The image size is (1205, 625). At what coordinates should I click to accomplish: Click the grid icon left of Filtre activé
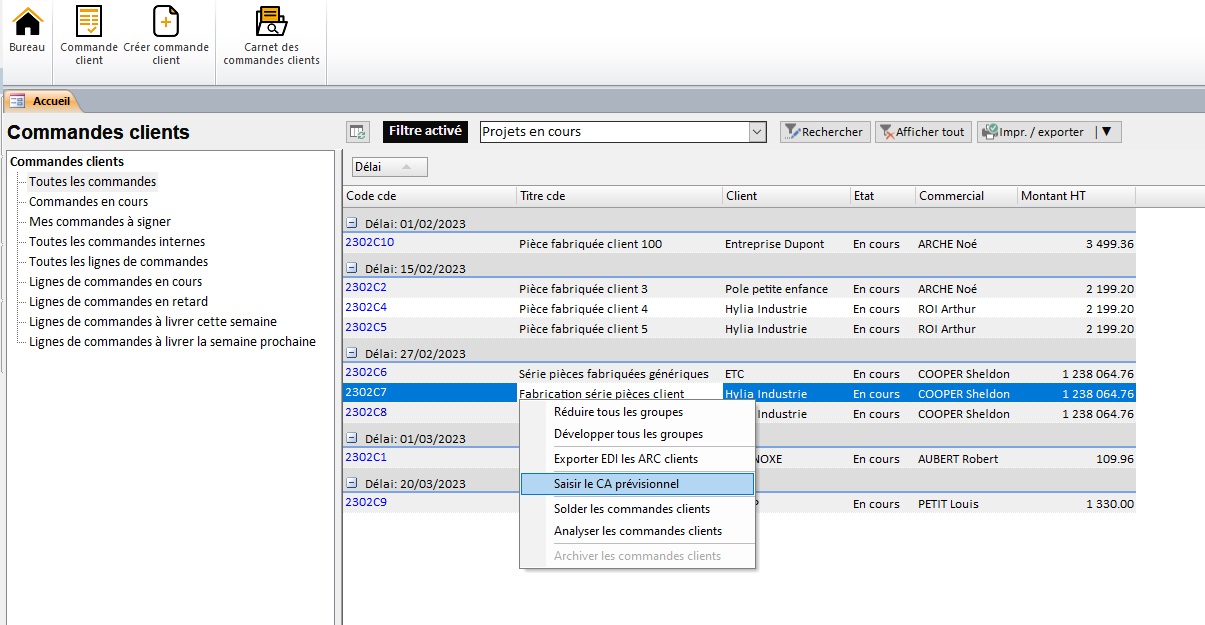[x=357, y=131]
